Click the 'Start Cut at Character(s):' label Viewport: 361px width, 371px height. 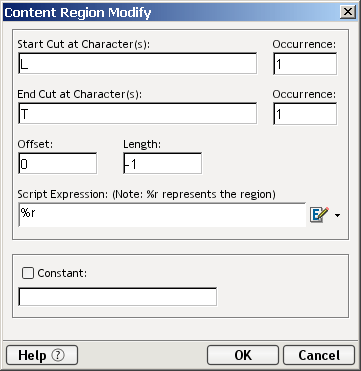(x=84, y=44)
